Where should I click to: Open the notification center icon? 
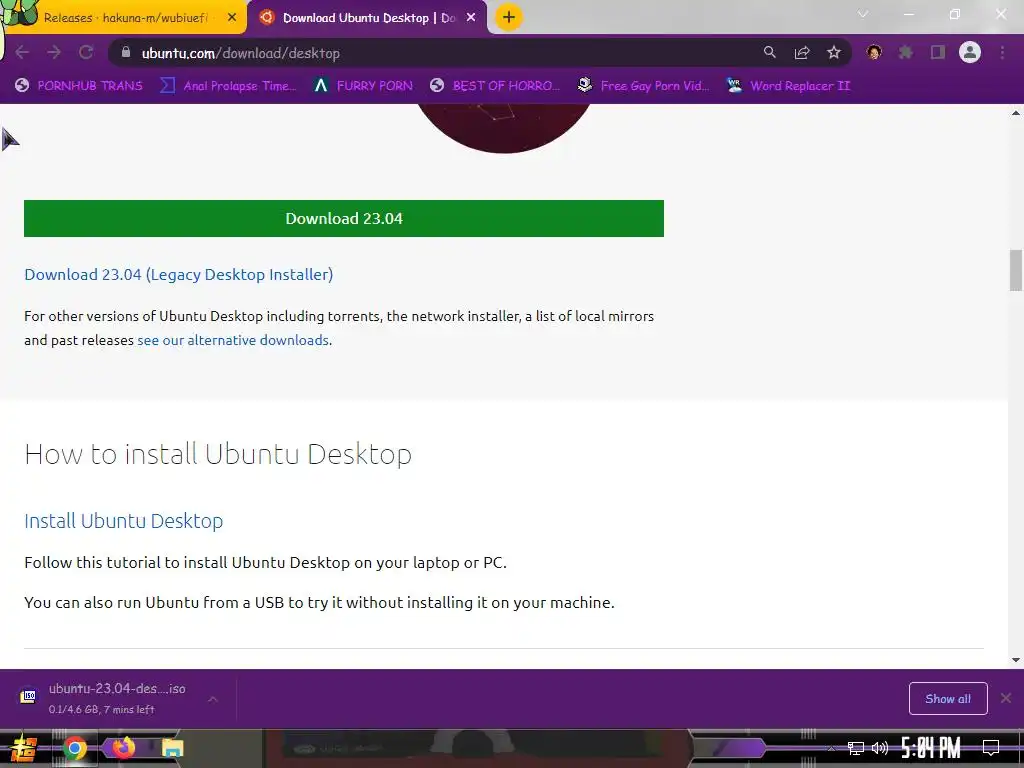991,748
